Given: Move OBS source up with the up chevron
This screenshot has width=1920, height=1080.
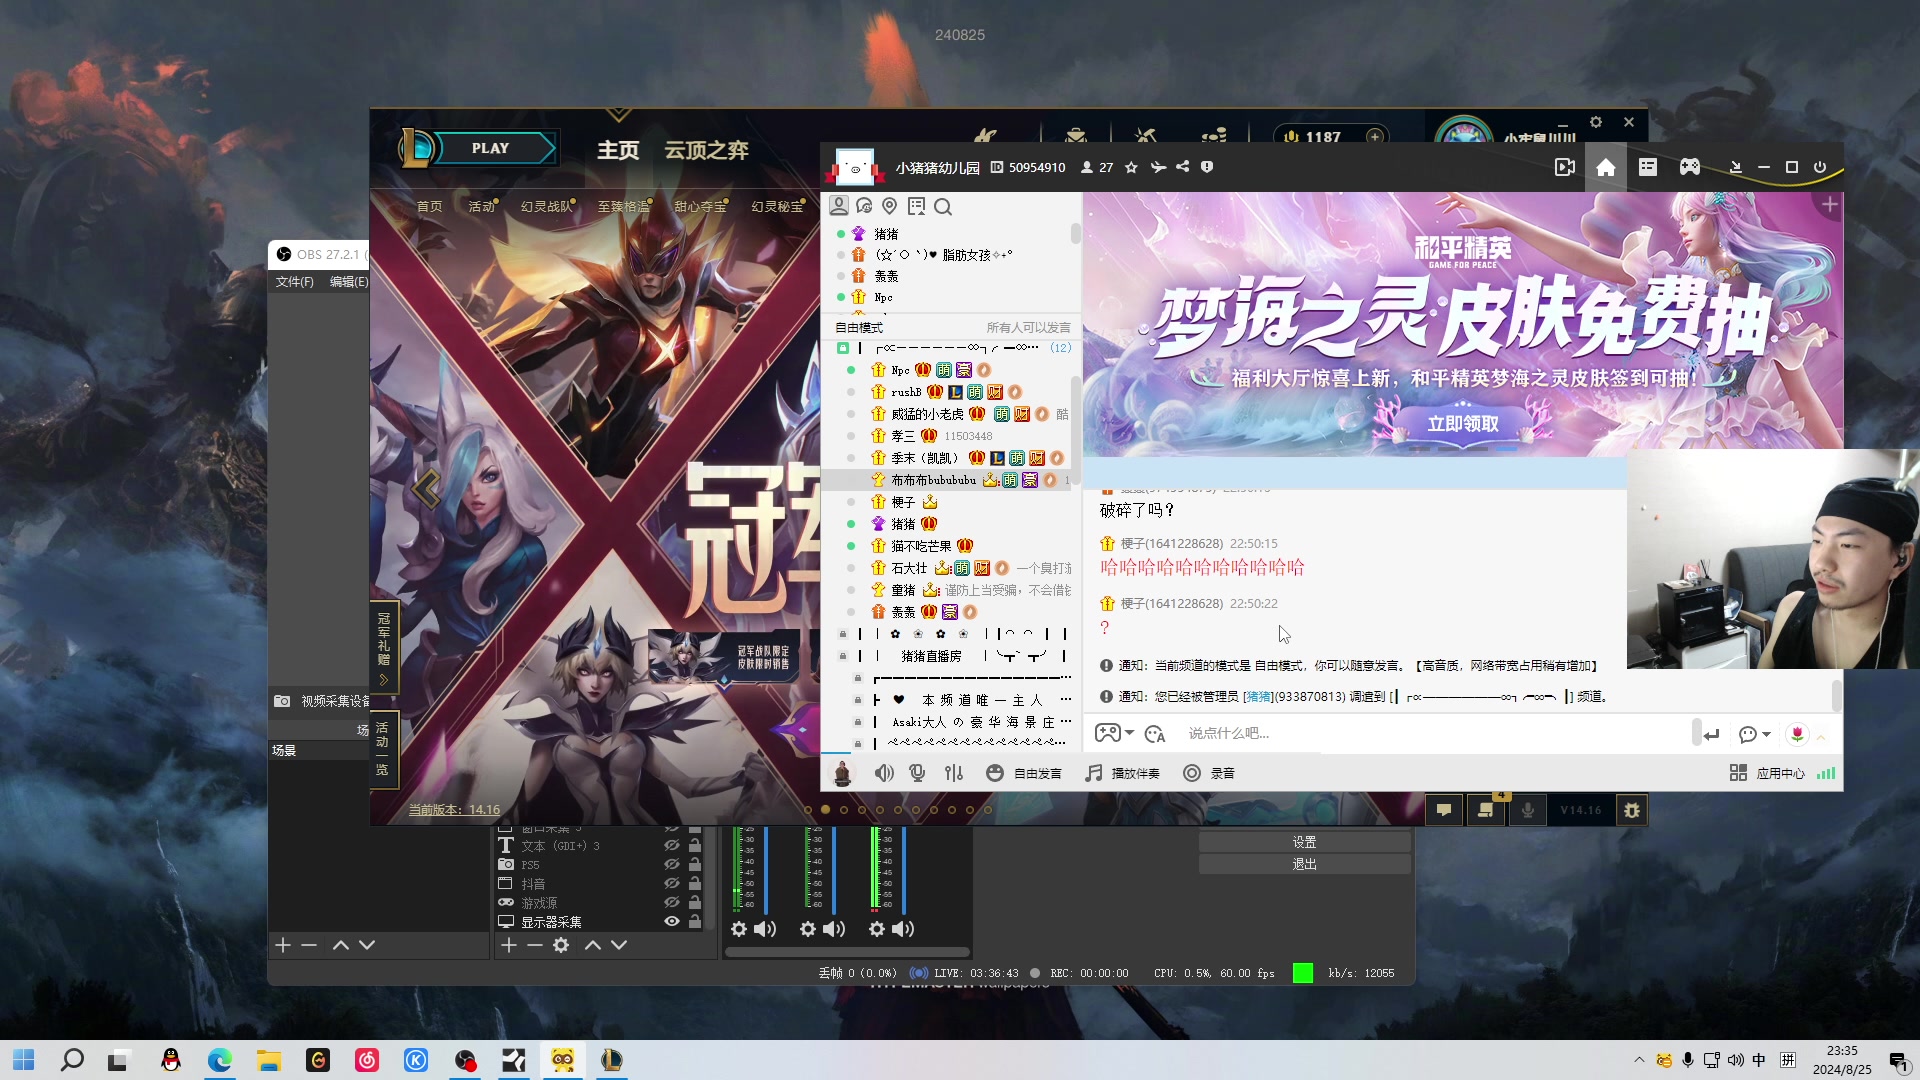Looking at the screenshot, I should pos(593,945).
